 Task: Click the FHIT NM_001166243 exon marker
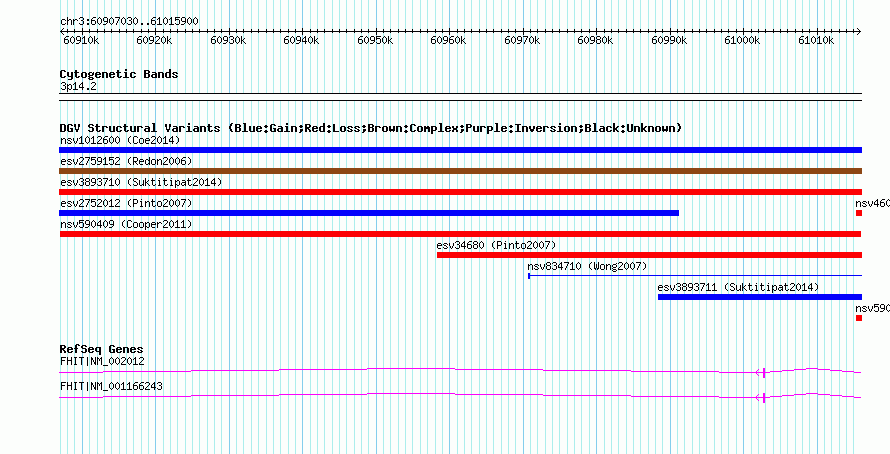point(764,397)
